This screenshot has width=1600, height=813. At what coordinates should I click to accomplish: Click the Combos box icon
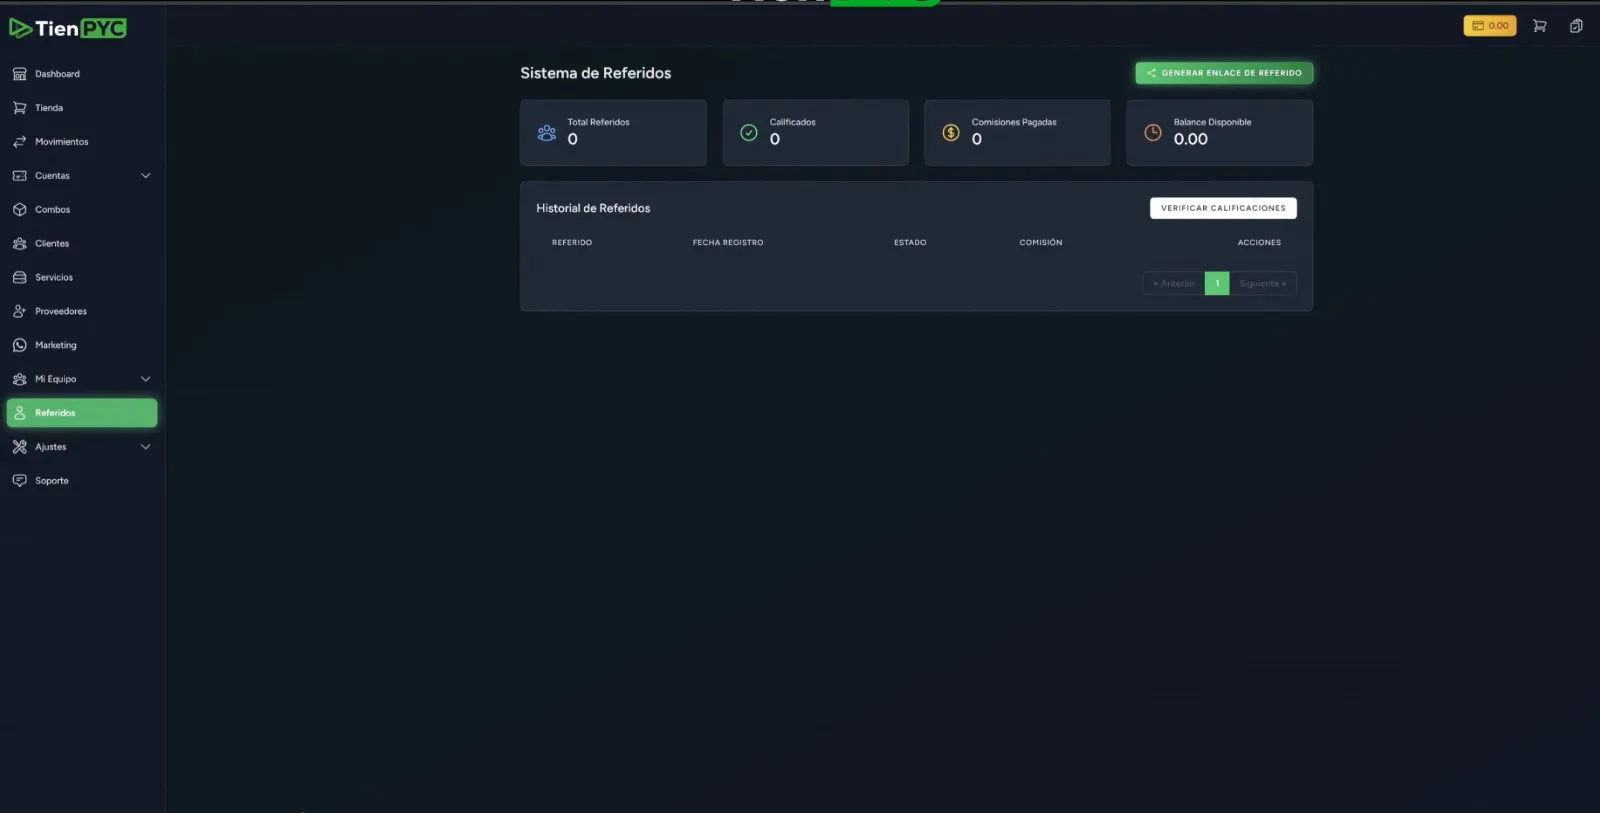click(19, 210)
